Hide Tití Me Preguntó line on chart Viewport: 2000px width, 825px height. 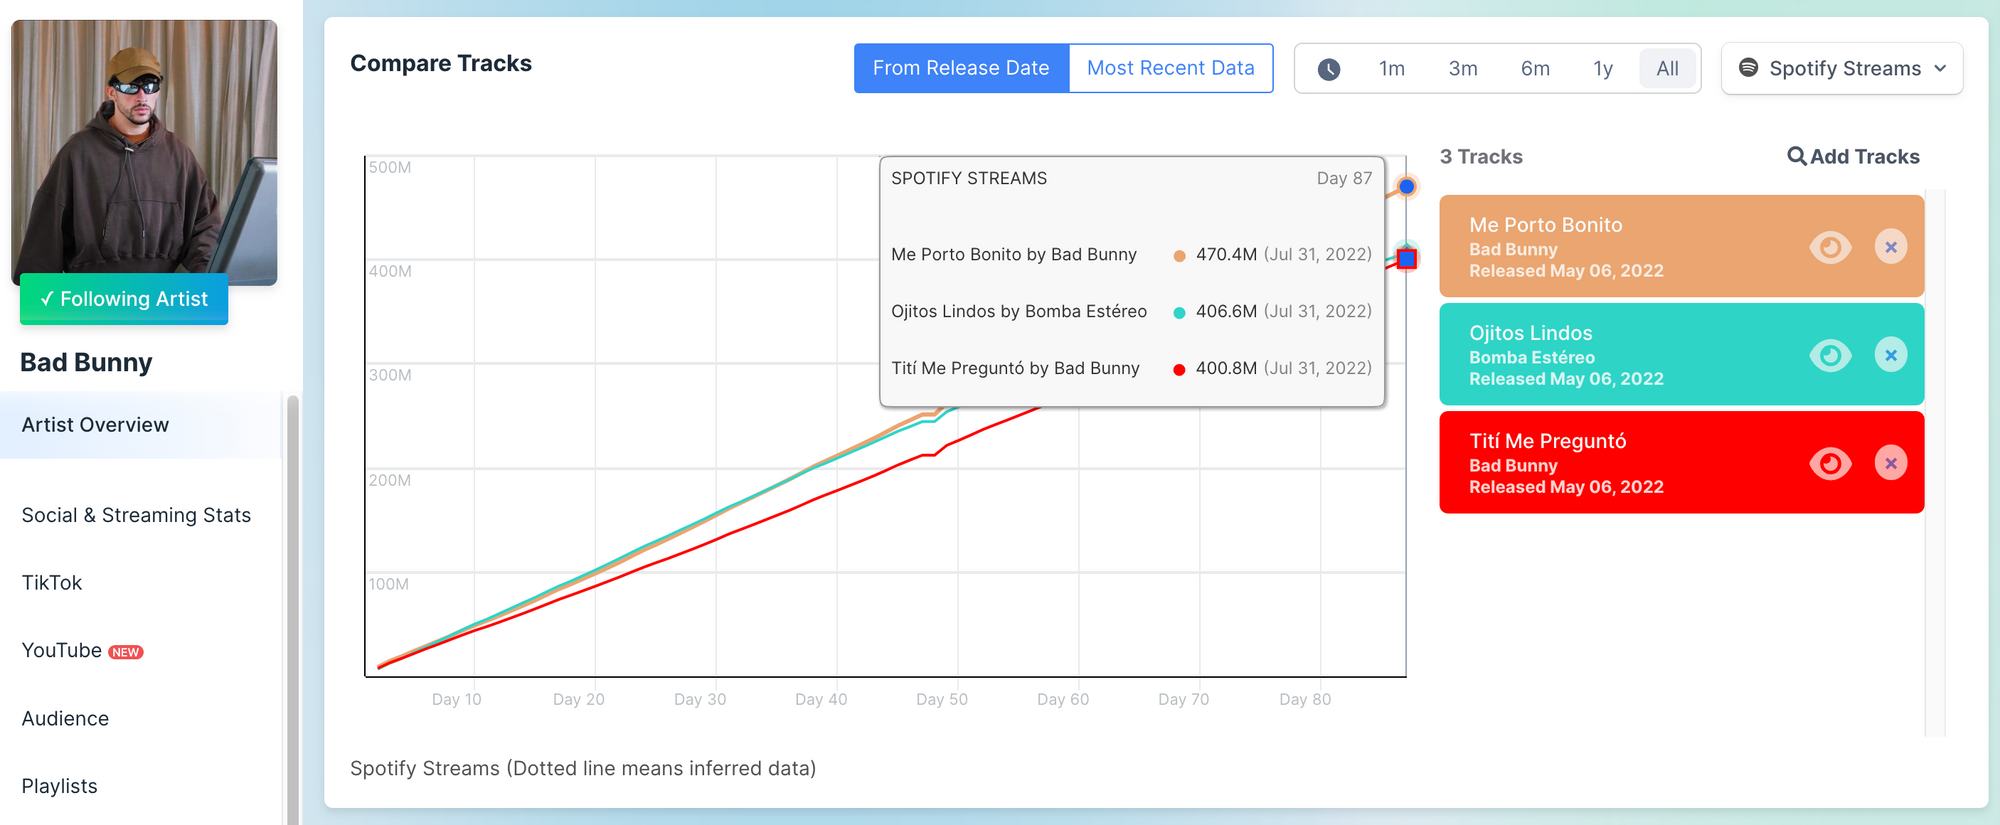[x=1830, y=463]
